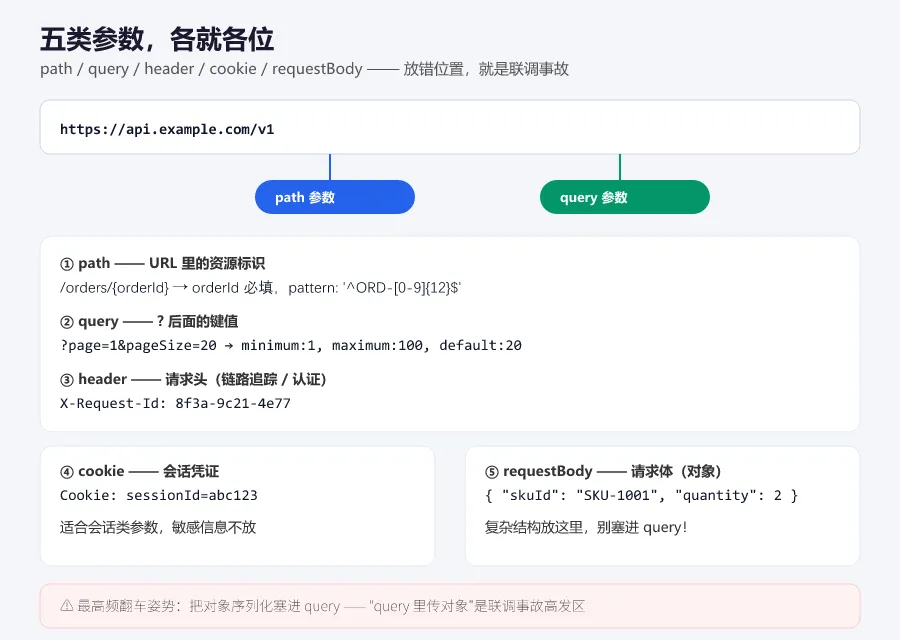Click heading "③ header —— 请求头"

coord(193,379)
